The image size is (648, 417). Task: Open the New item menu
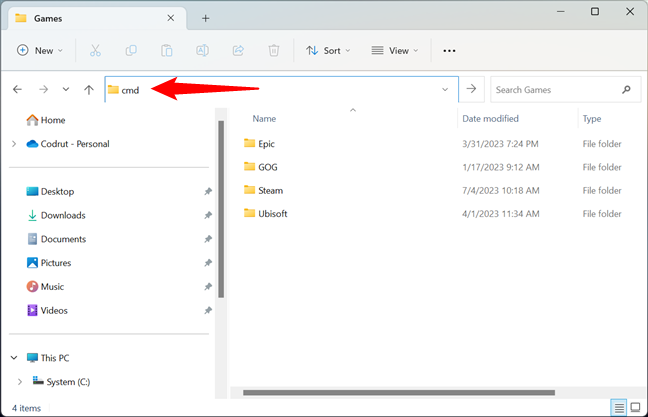(40, 50)
